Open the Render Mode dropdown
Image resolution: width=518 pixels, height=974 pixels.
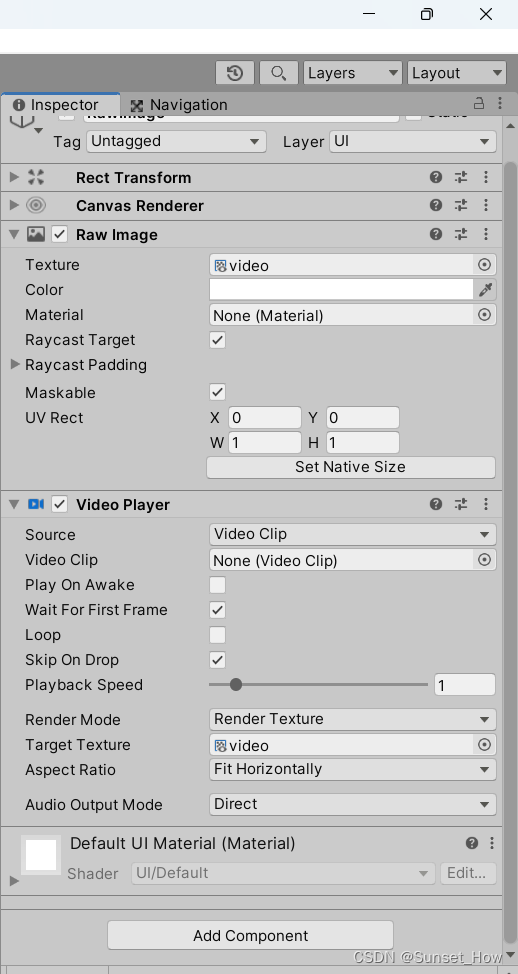point(353,719)
